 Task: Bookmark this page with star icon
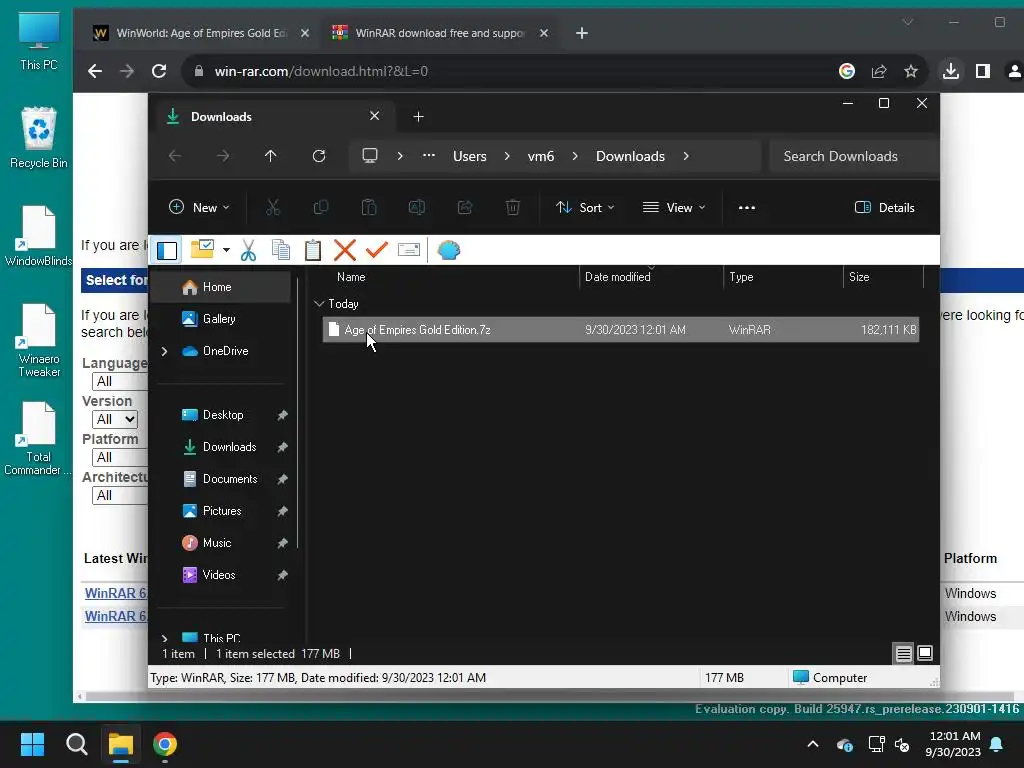coord(911,71)
